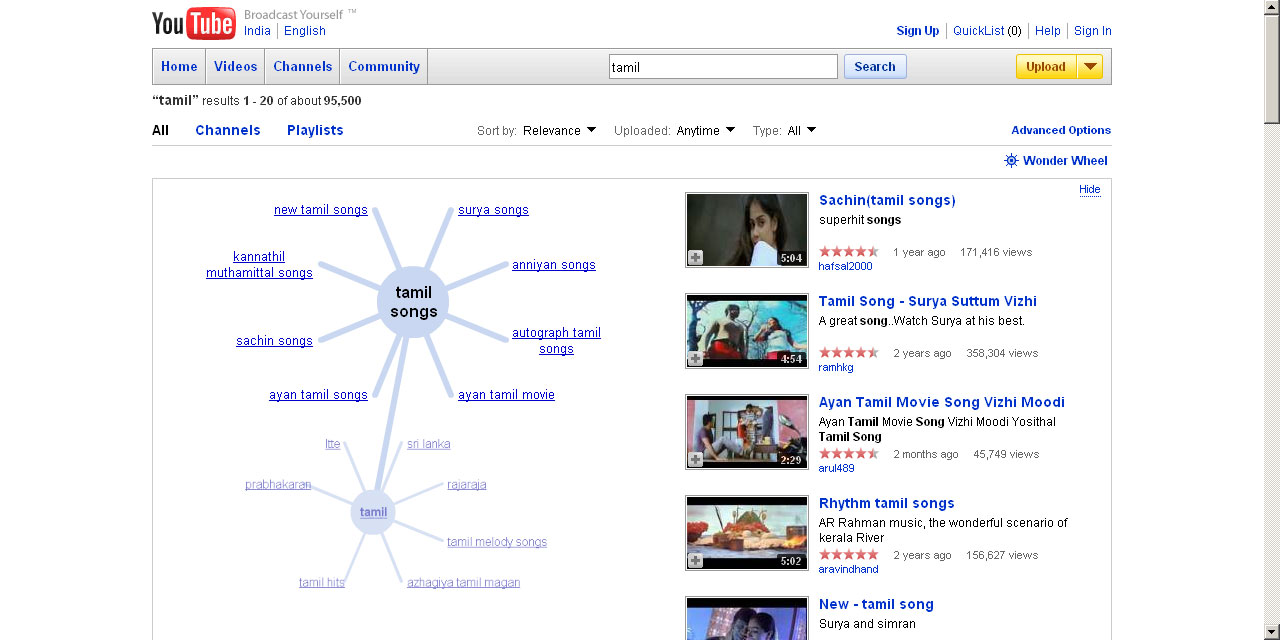1280x640 pixels.
Task: Click the page scrollbar down arrow
Action: point(1272,632)
